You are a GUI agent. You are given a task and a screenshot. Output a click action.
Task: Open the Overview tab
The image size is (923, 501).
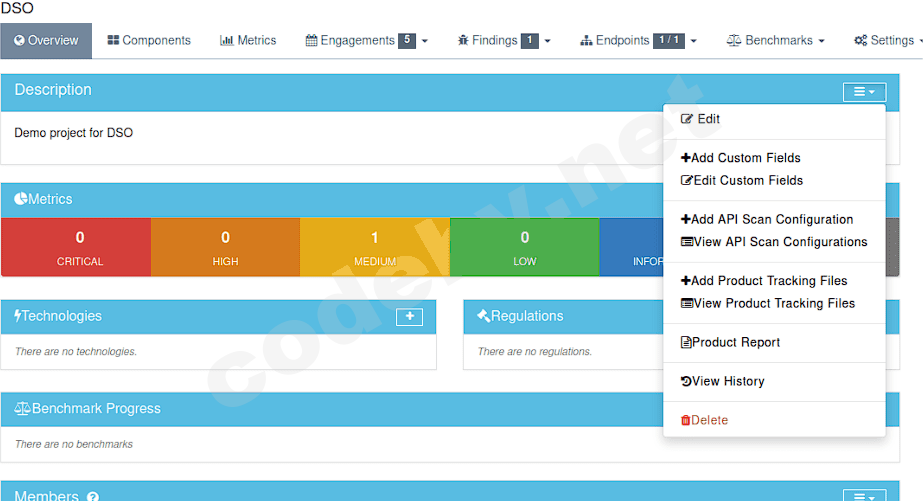click(46, 41)
